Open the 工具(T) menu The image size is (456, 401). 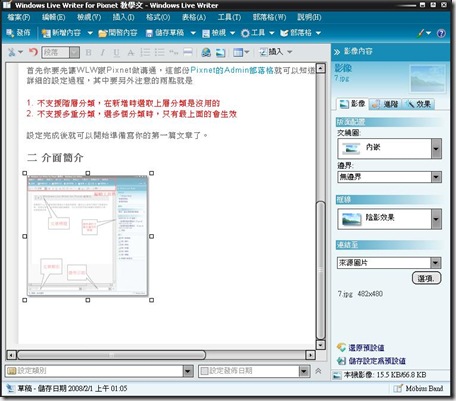click(229, 17)
